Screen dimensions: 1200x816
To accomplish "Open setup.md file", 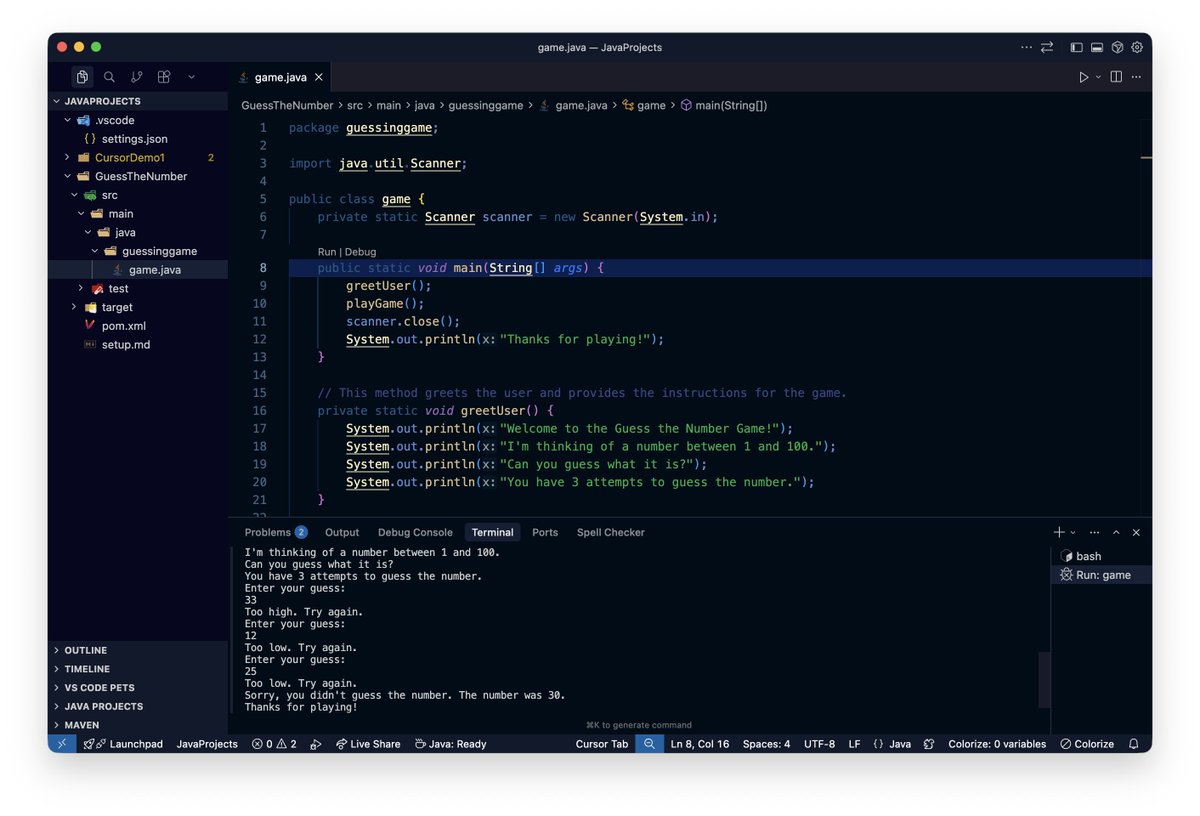I will pyautogui.click(x=138, y=344).
